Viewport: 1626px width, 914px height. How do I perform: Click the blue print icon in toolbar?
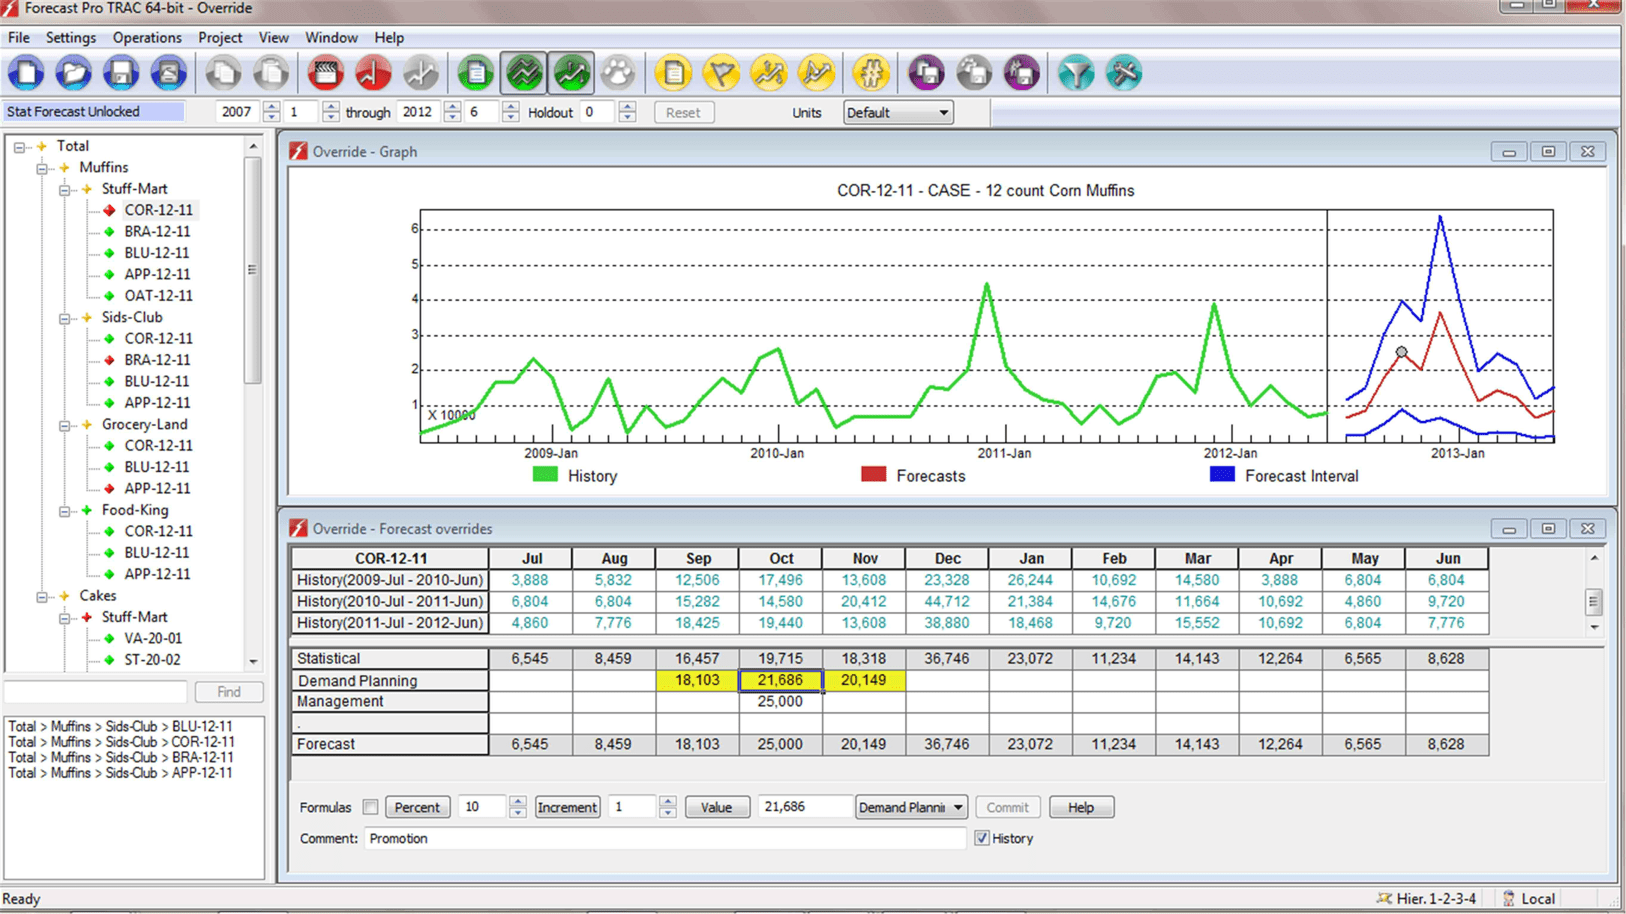click(168, 73)
